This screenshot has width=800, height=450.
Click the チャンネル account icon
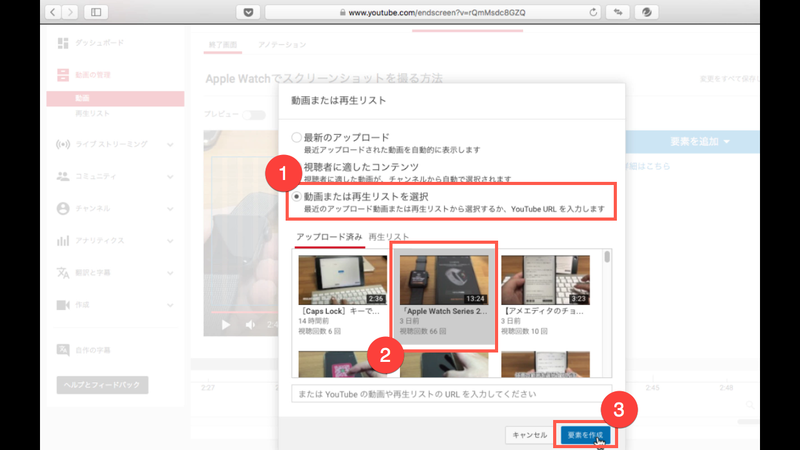(63, 209)
